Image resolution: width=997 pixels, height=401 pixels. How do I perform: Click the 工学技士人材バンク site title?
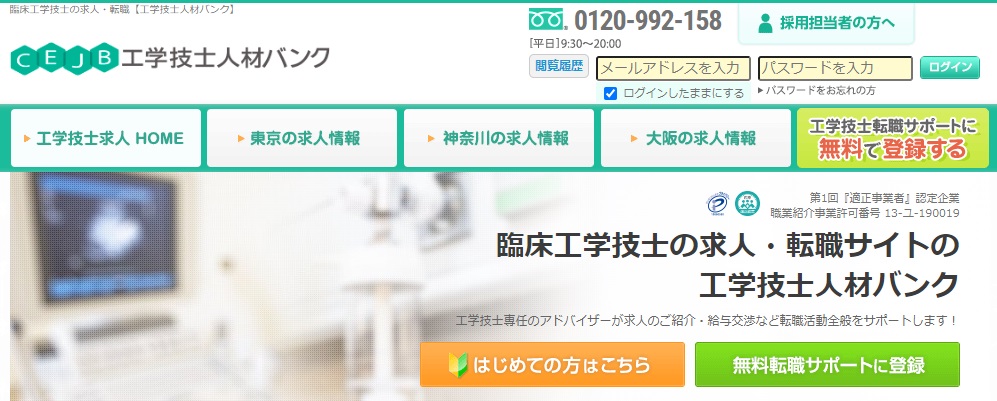(x=226, y=58)
